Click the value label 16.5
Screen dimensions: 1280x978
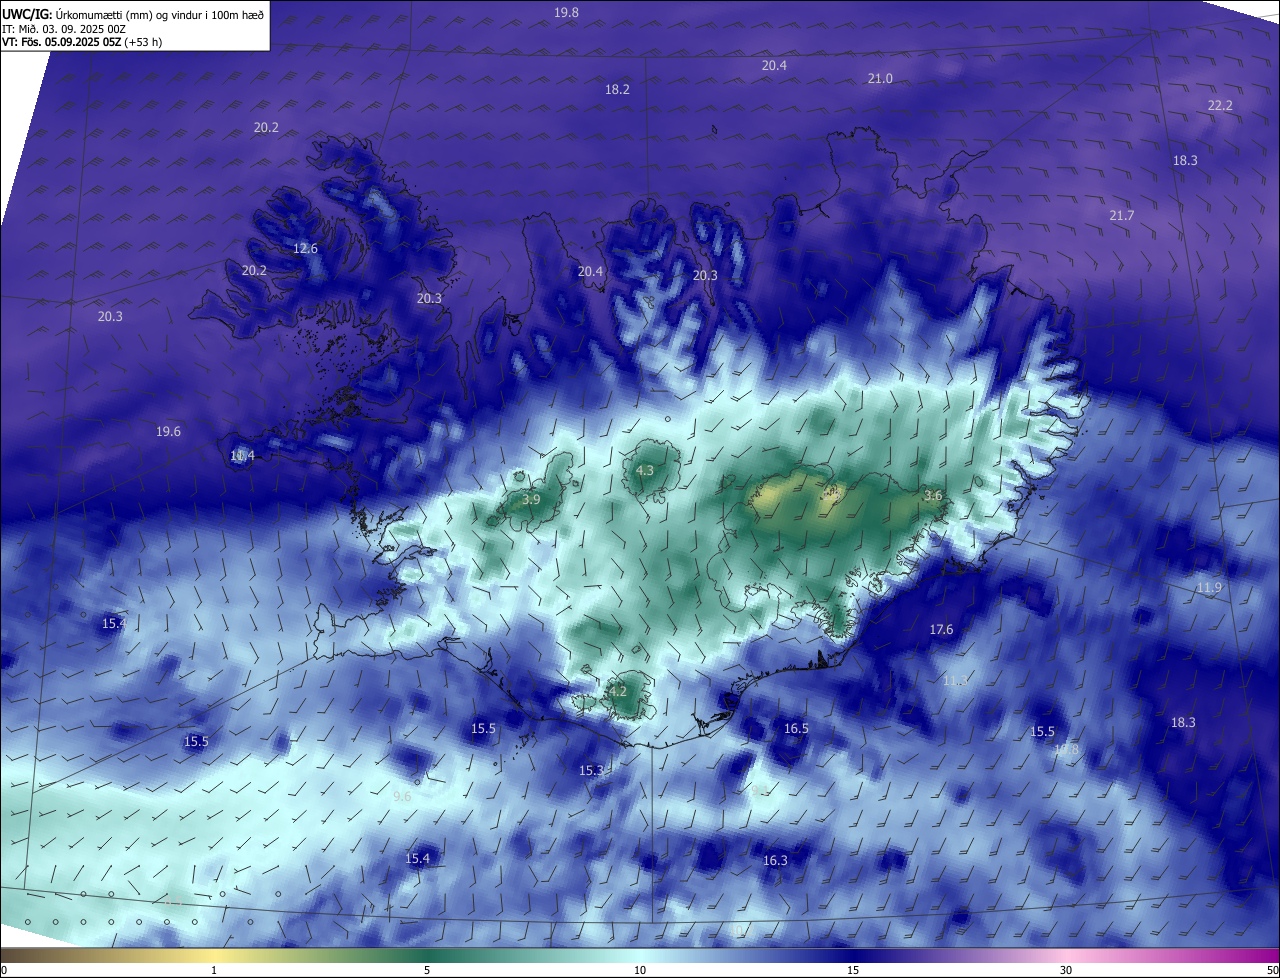pos(796,728)
